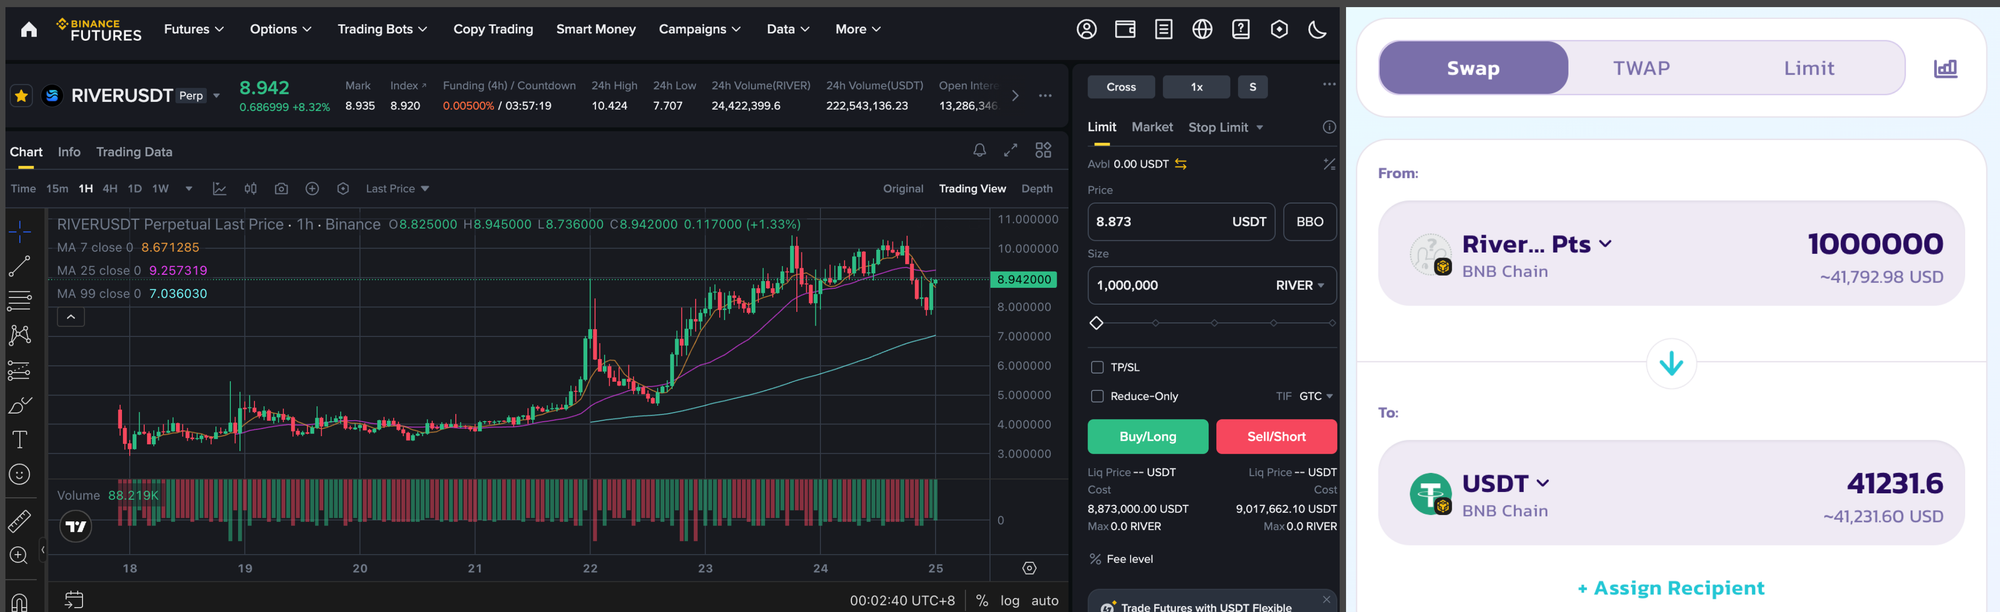Click the price alert bell icon
This screenshot has width=2000, height=612.
click(979, 150)
